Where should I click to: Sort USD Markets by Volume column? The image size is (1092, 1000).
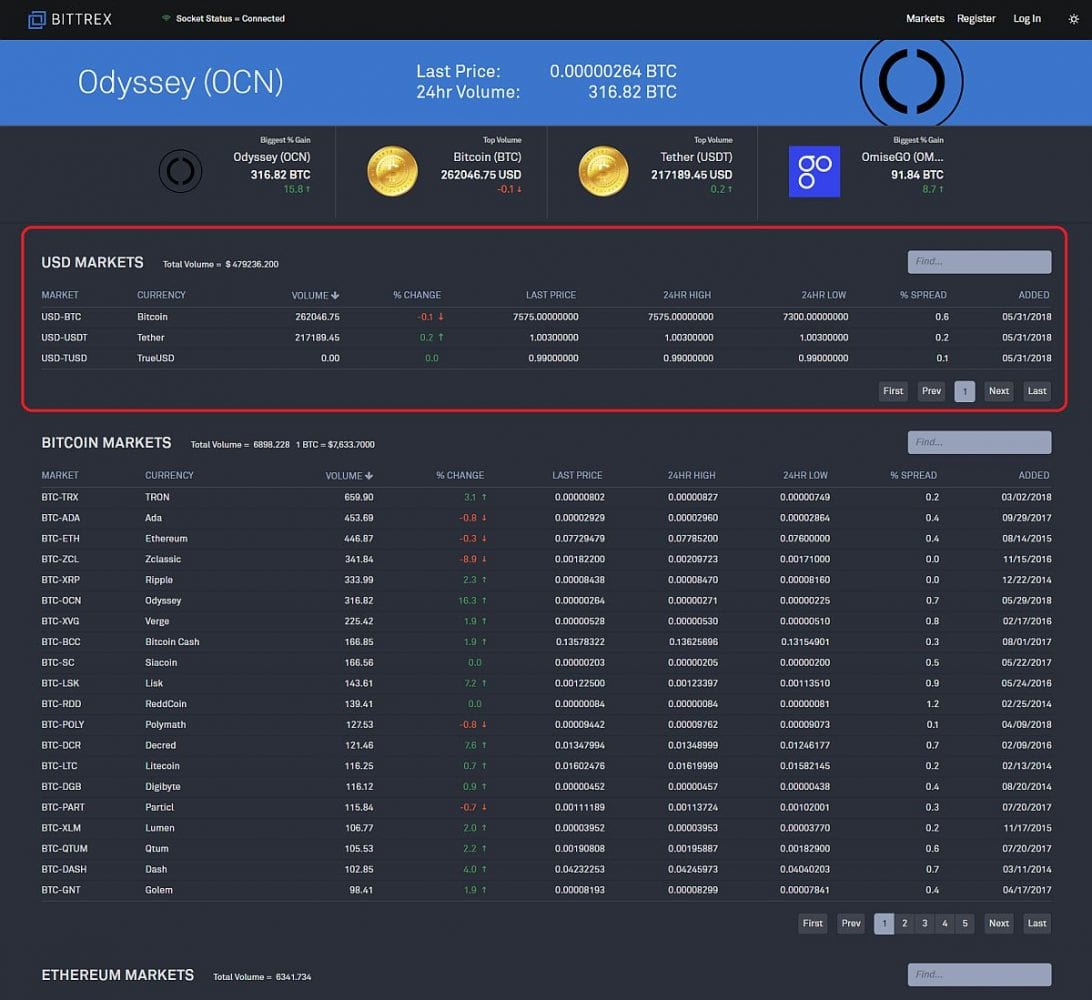pos(315,295)
